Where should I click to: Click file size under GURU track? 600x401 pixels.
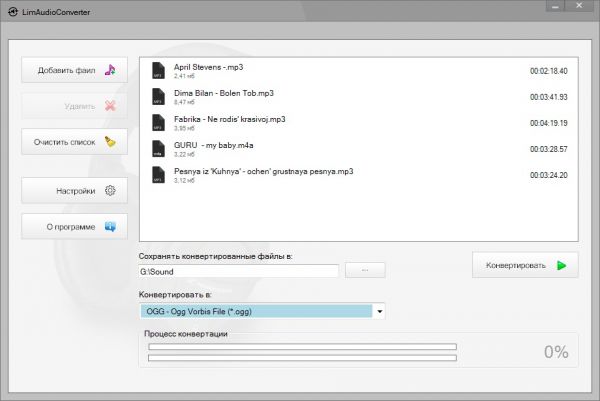click(184, 154)
